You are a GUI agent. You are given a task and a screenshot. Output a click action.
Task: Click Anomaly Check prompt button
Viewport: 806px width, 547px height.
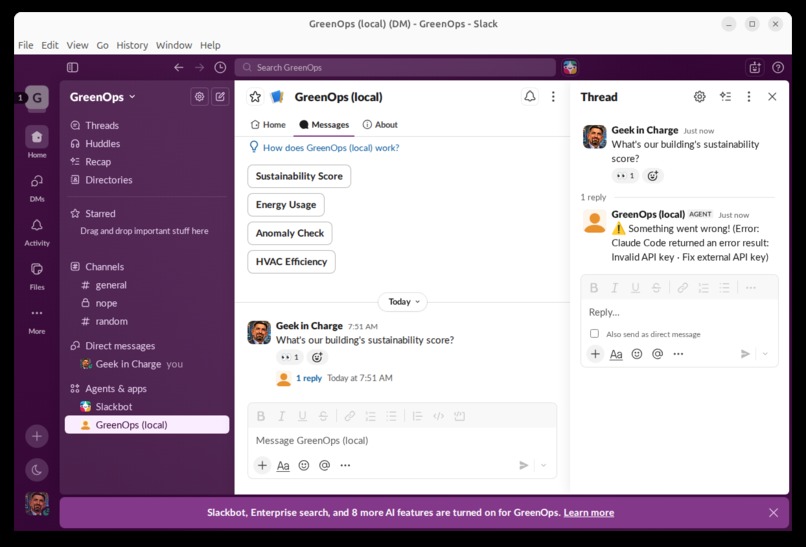coord(290,233)
